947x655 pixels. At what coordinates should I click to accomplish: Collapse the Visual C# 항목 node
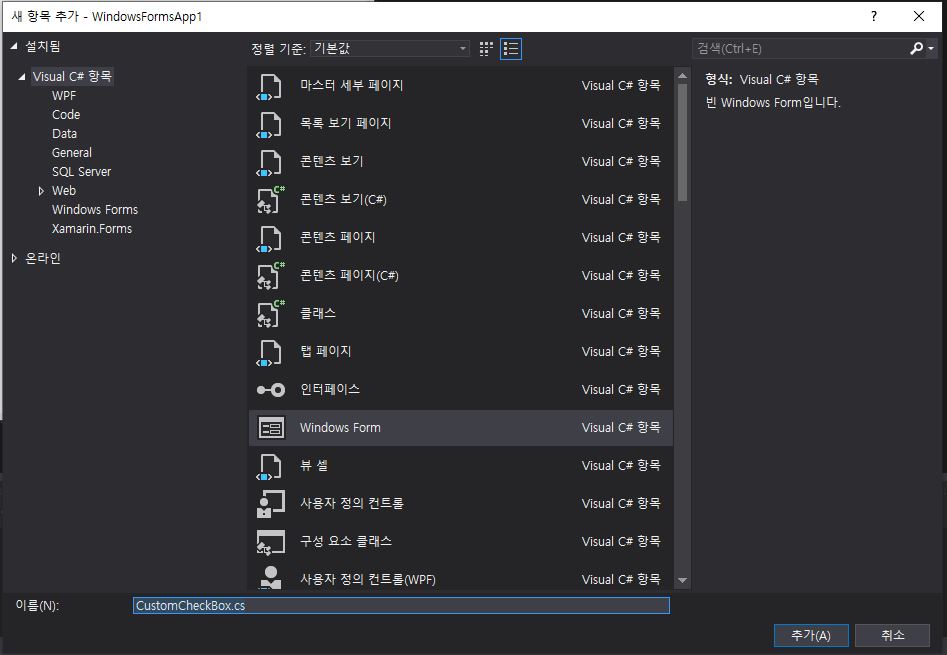(22, 77)
